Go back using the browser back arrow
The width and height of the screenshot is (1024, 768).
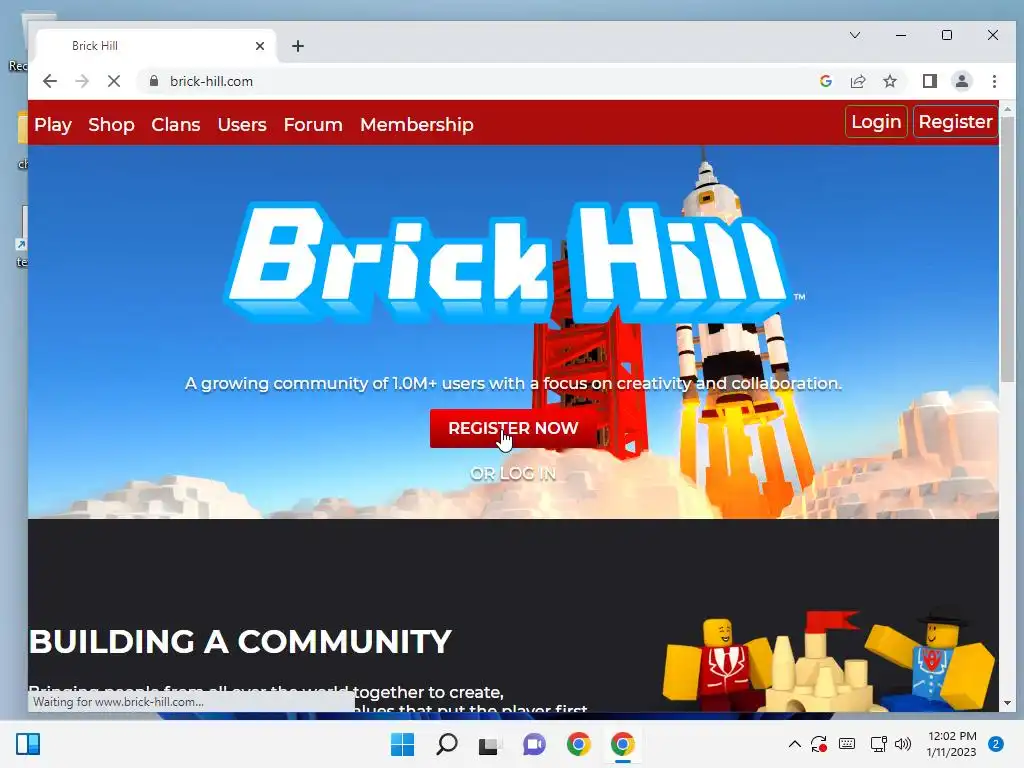click(50, 81)
